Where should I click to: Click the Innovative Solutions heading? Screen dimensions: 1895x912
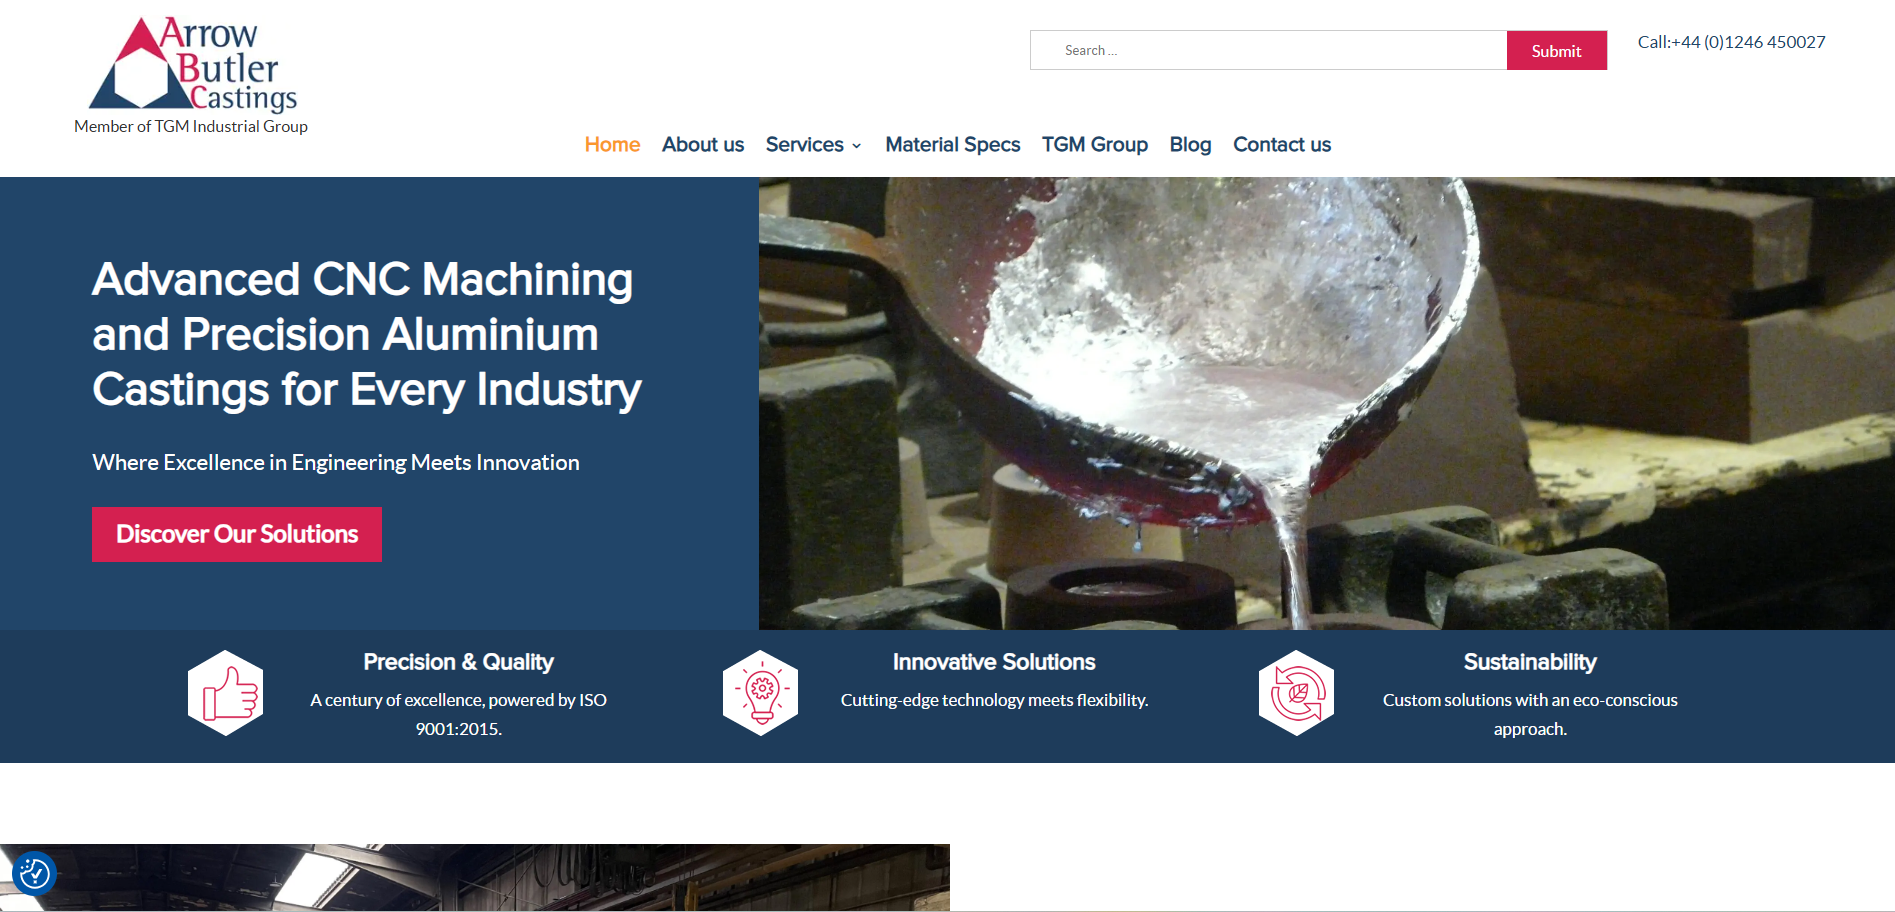pyautogui.click(x=993, y=662)
